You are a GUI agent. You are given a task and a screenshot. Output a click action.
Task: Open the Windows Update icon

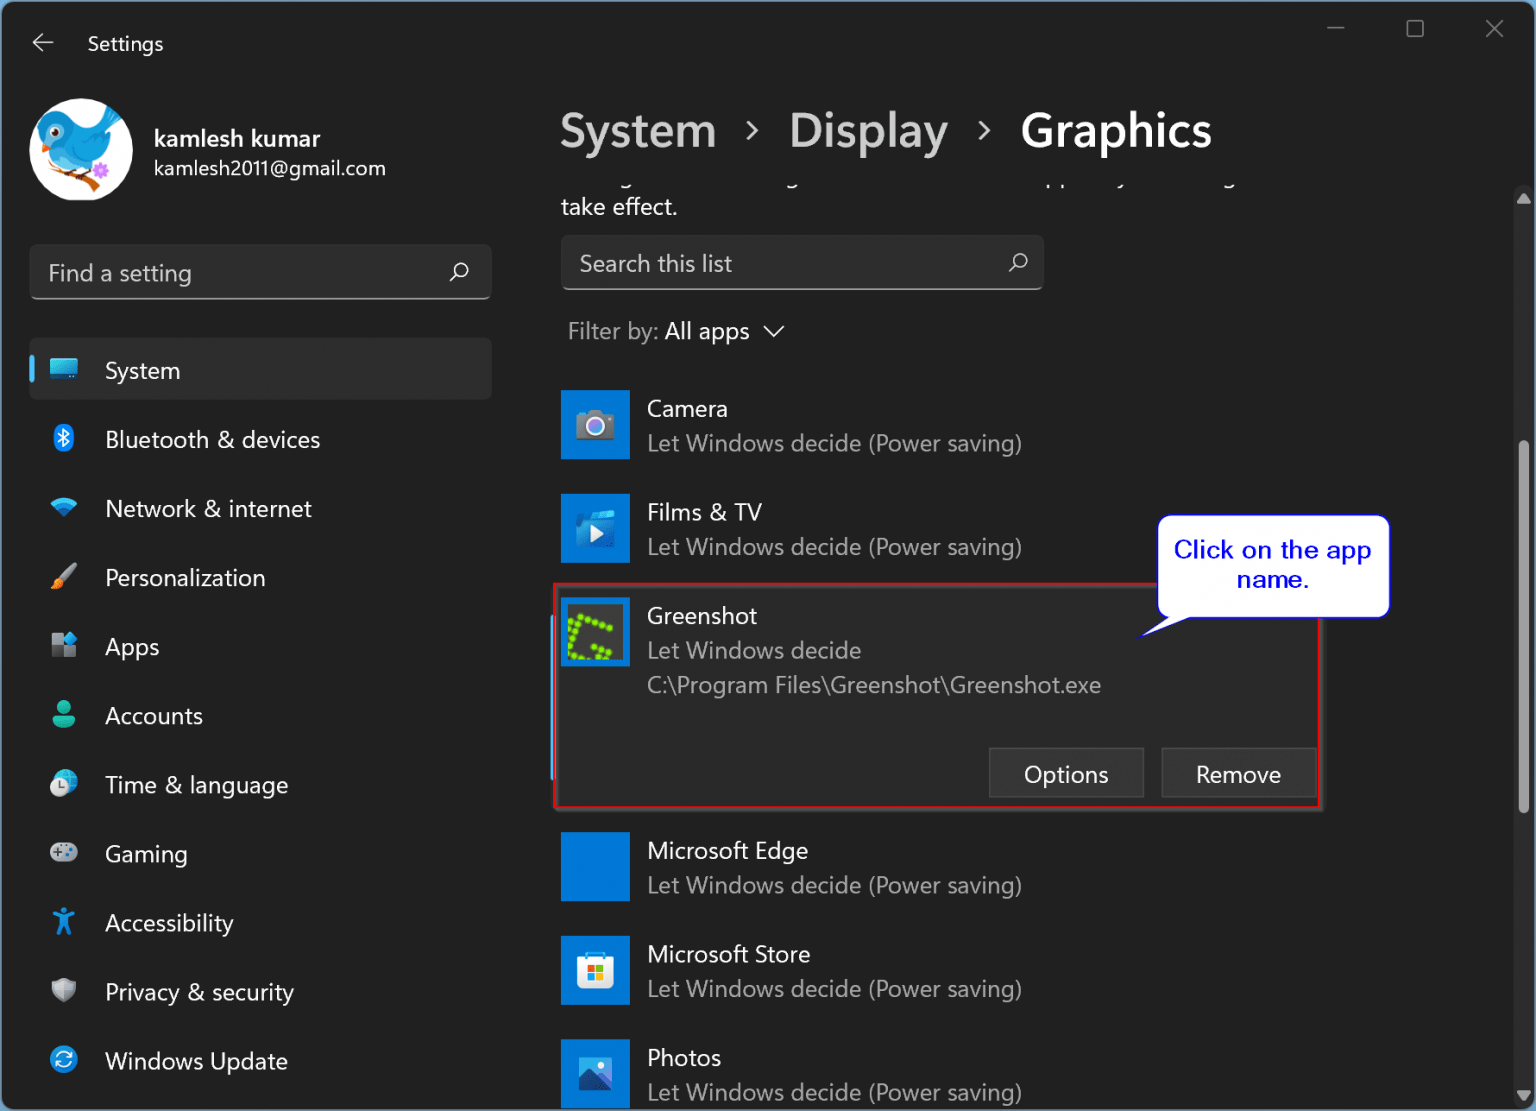(63, 1060)
